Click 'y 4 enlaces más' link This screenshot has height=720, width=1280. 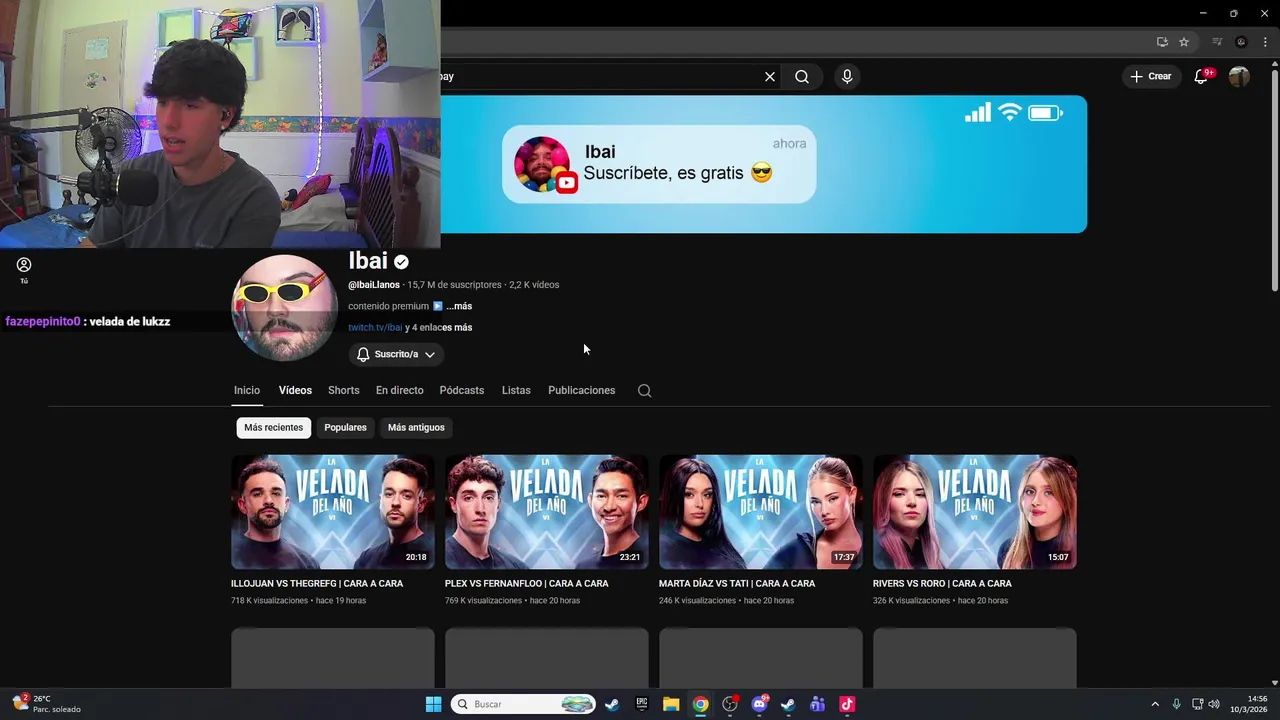(438, 327)
